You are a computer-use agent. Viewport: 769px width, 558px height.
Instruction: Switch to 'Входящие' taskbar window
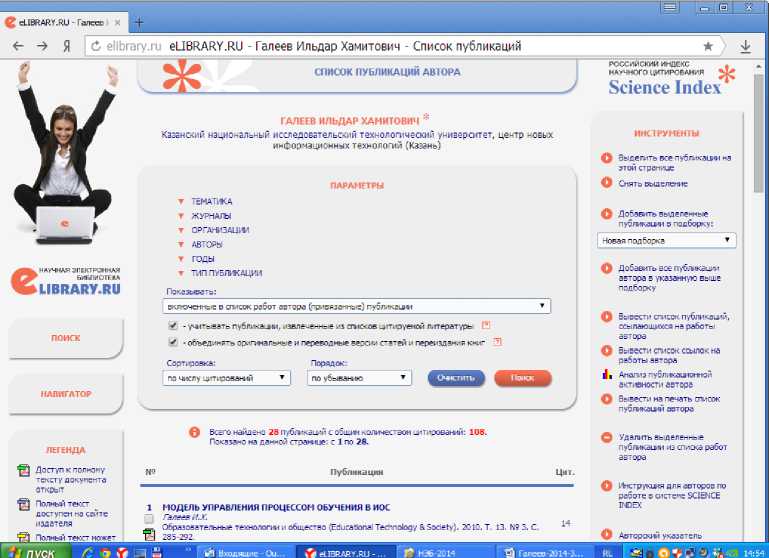tap(247, 553)
